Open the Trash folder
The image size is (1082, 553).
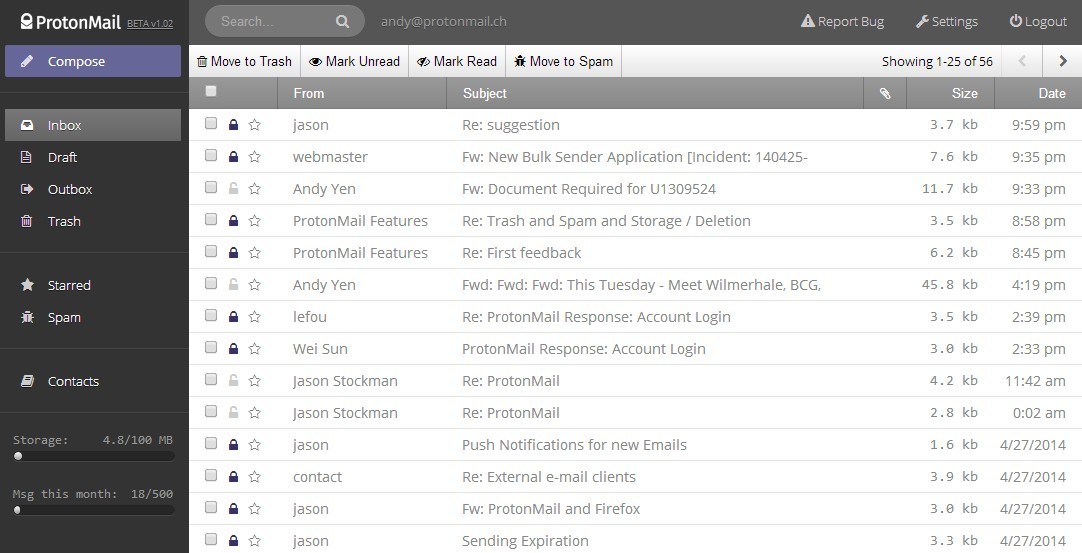[x=64, y=221]
